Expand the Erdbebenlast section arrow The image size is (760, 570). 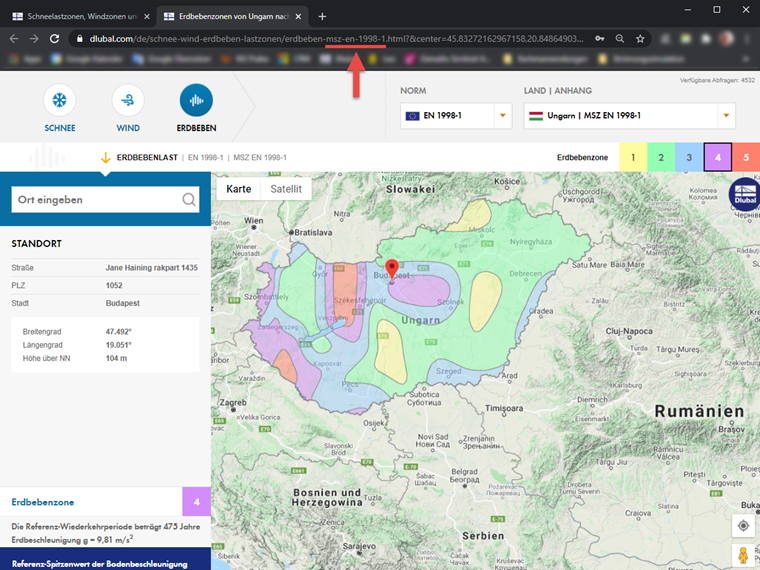pos(105,158)
